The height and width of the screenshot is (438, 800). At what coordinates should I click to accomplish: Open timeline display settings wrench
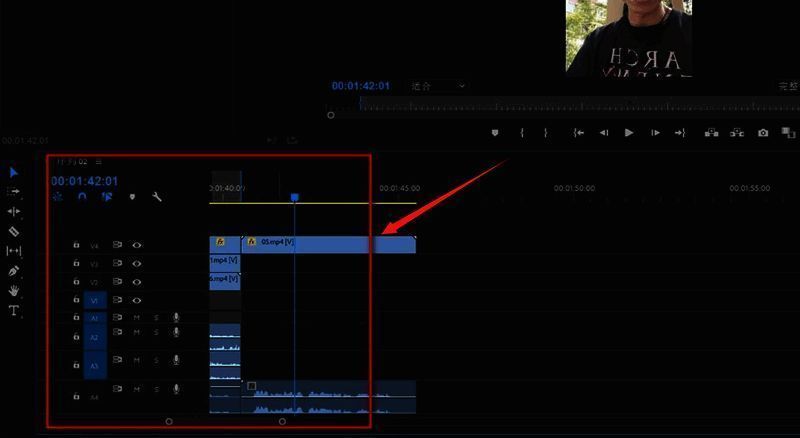pyautogui.click(x=157, y=197)
